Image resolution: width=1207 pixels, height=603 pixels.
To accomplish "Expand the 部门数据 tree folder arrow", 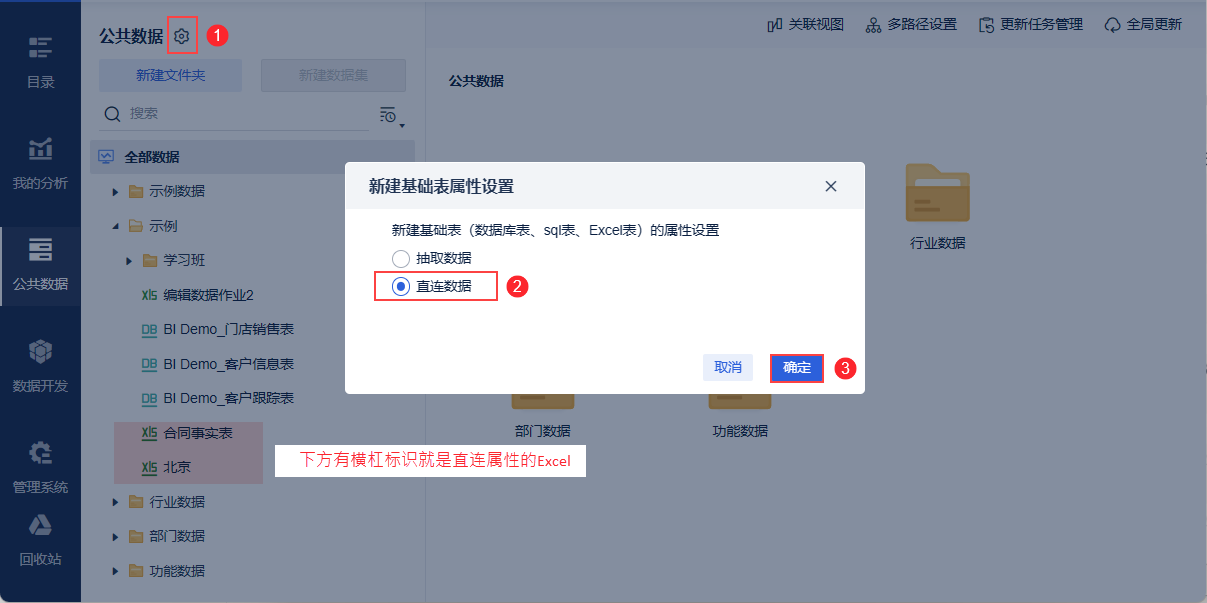I will (116, 536).
